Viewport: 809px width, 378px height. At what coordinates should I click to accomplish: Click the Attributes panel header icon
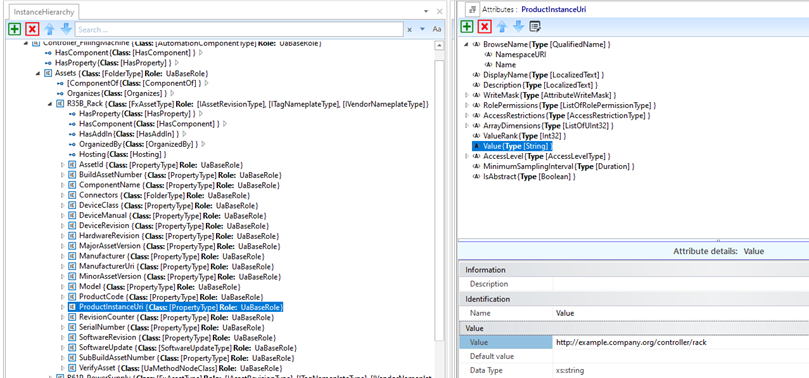(472, 9)
